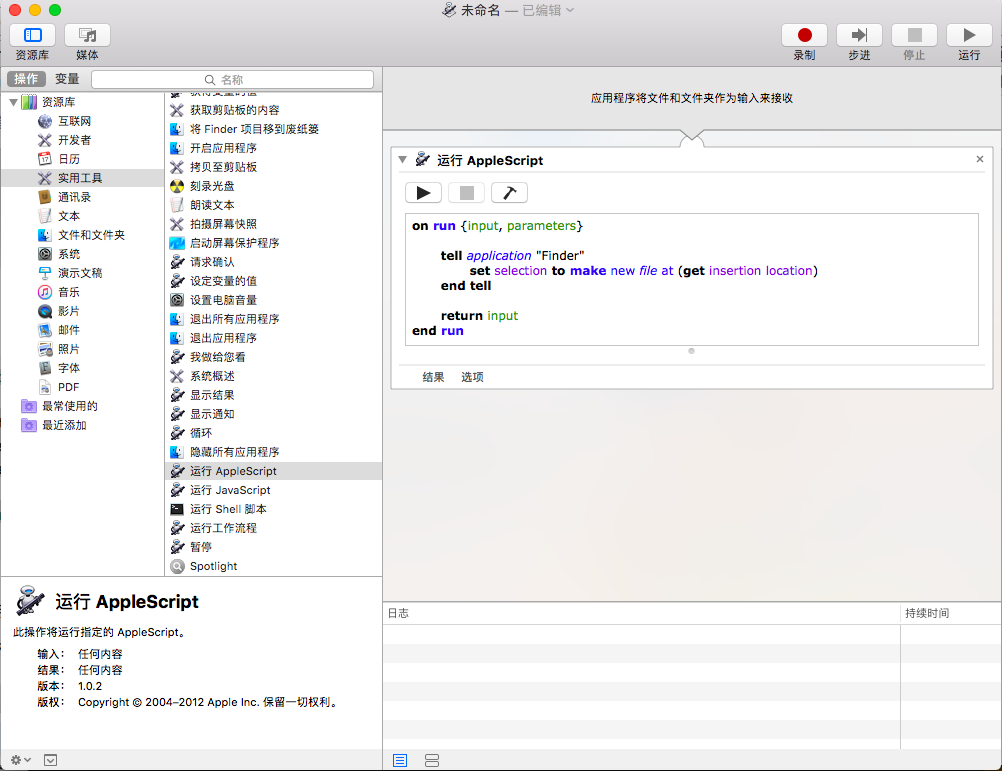The height and width of the screenshot is (771, 1002).
Task: Run the AppleScript with the play button
Action: (x=423, y=192)
